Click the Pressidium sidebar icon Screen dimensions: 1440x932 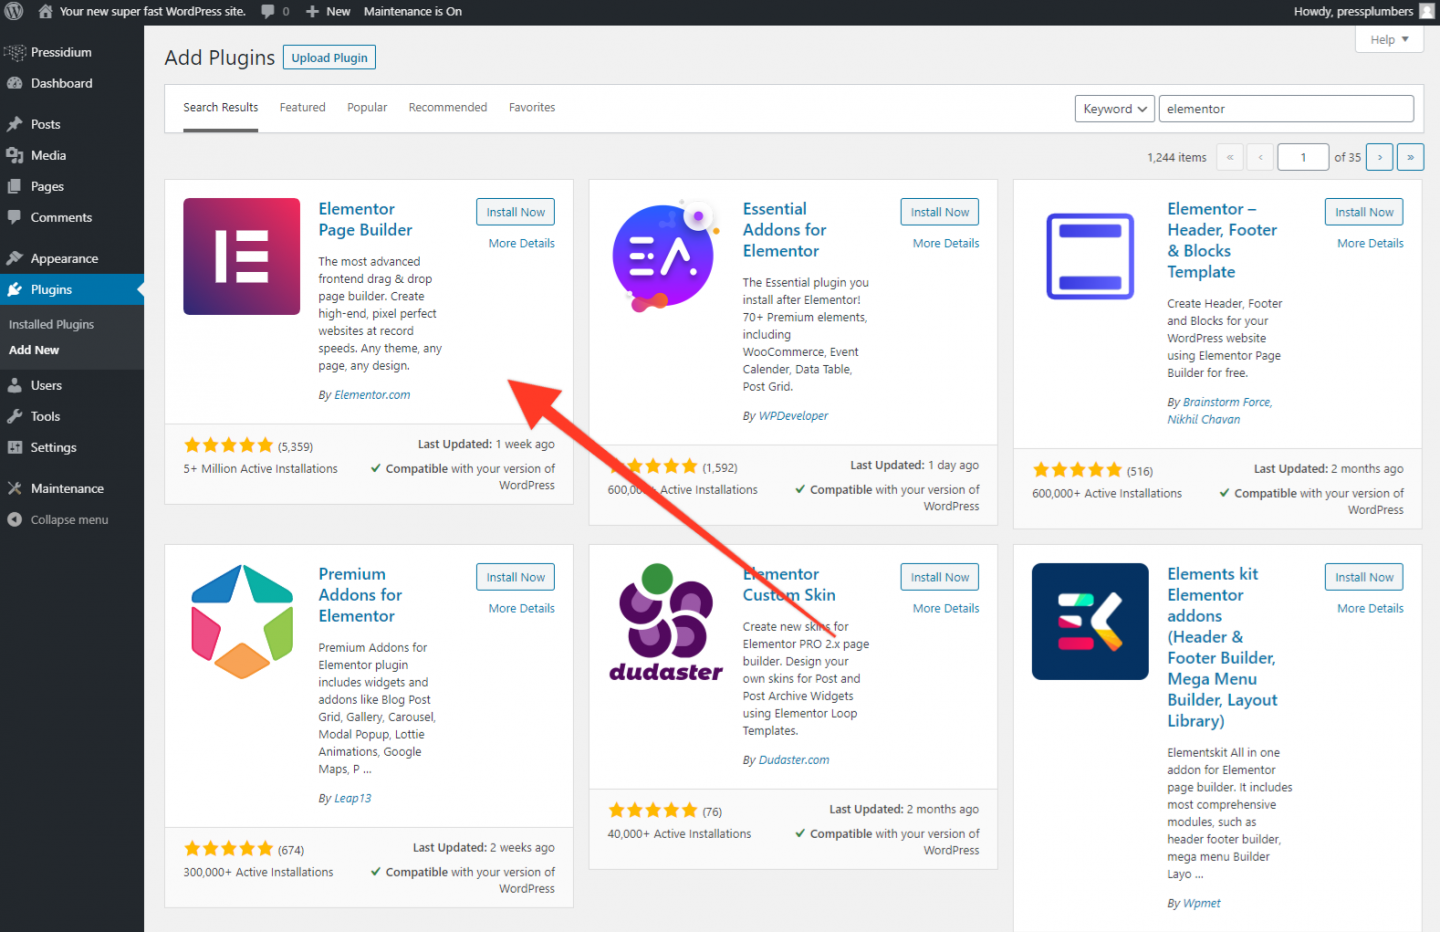point(15,52)
